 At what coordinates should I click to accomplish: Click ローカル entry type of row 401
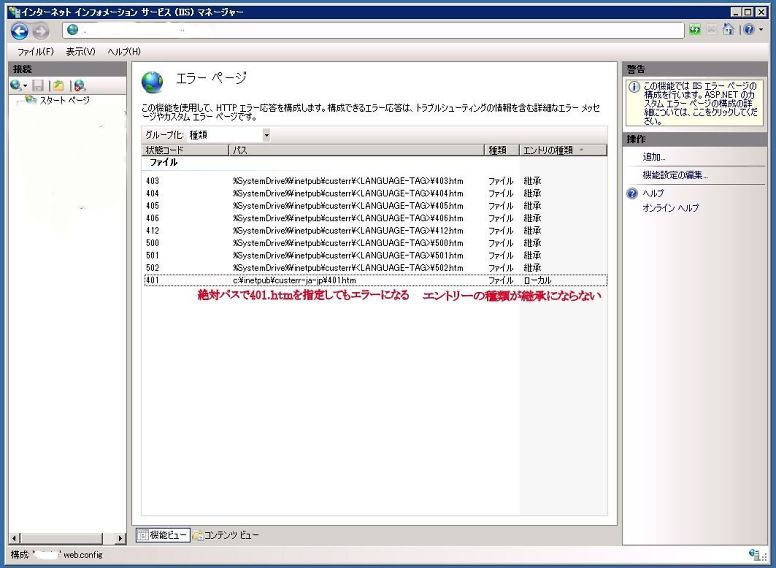[x=537, y=281]
